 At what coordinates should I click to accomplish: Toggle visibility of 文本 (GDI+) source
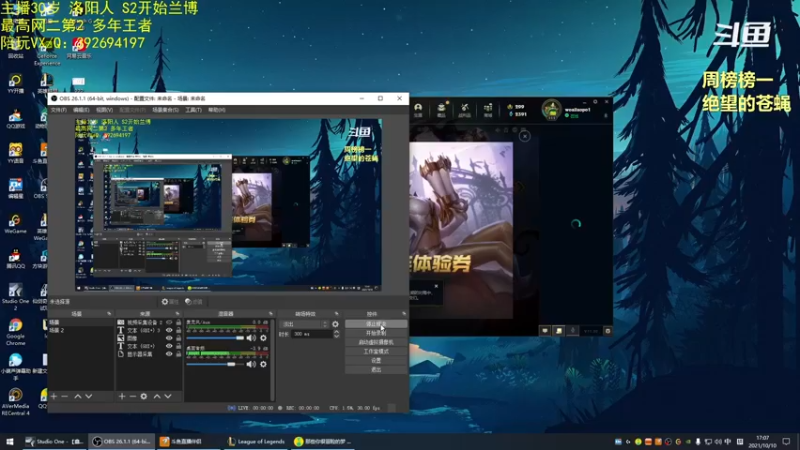169,346
